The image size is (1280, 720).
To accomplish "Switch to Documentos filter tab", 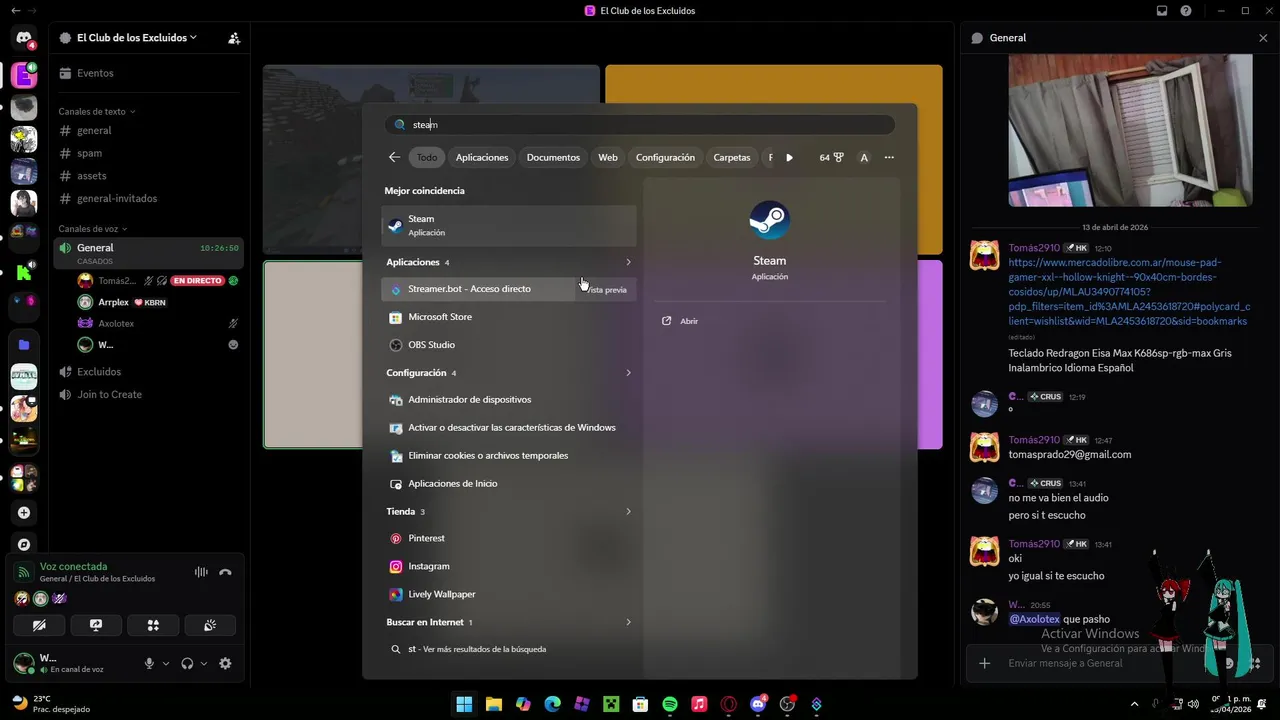I will 553,157.
